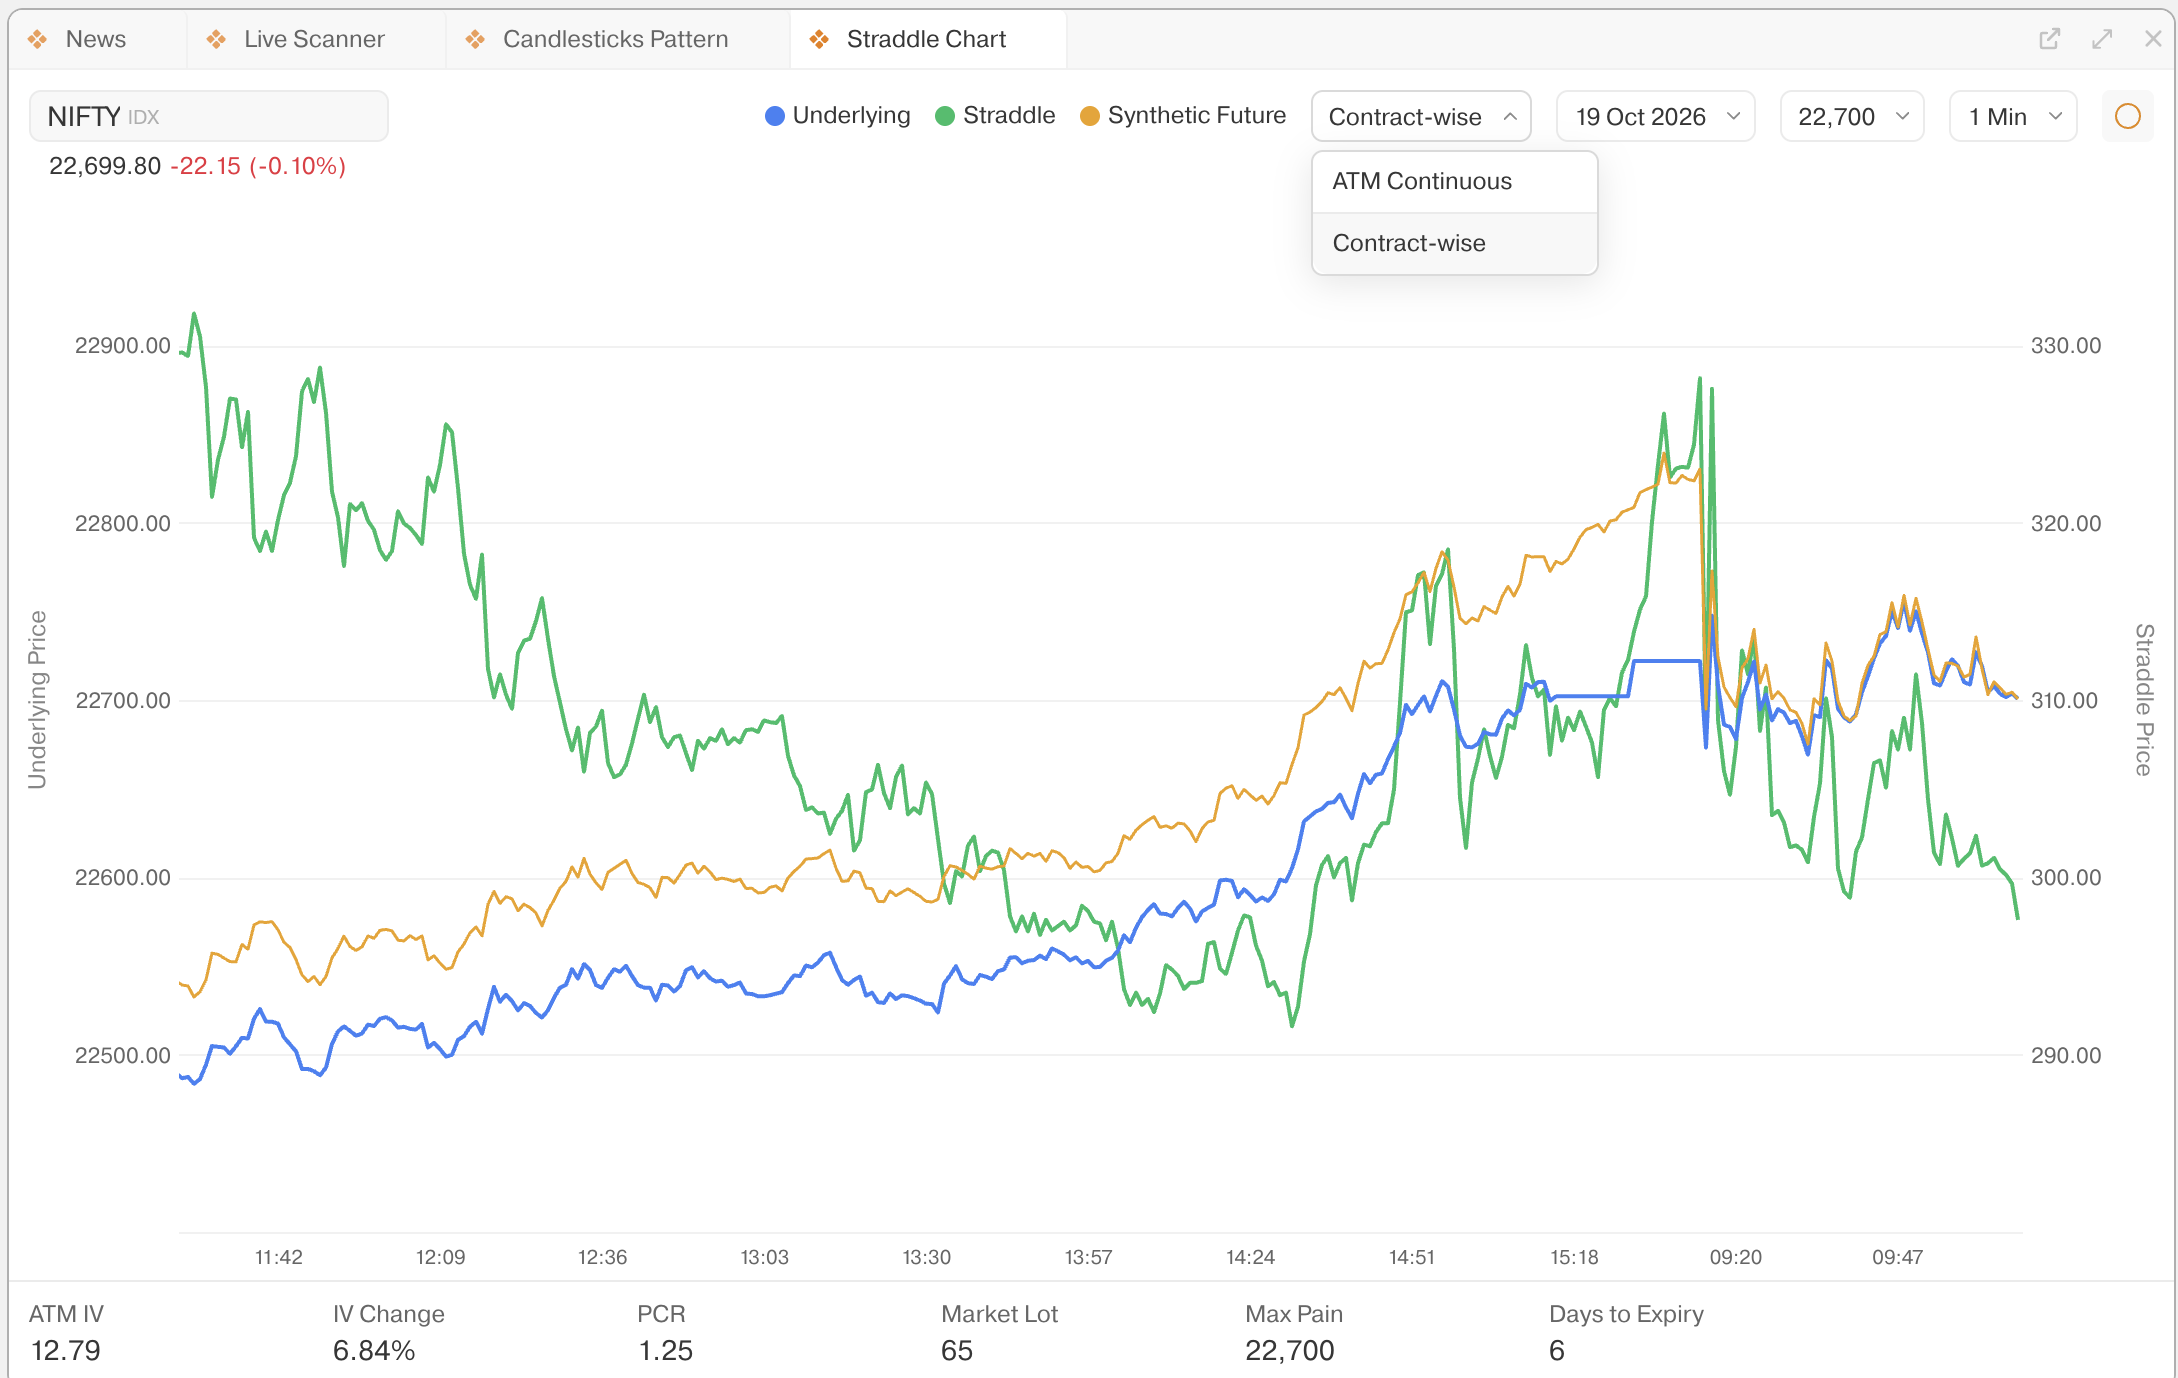The height and width of the screenshot is (1378, 2178).
Task: Click the ATM IV value 12.79
Action: [66, 1350]
